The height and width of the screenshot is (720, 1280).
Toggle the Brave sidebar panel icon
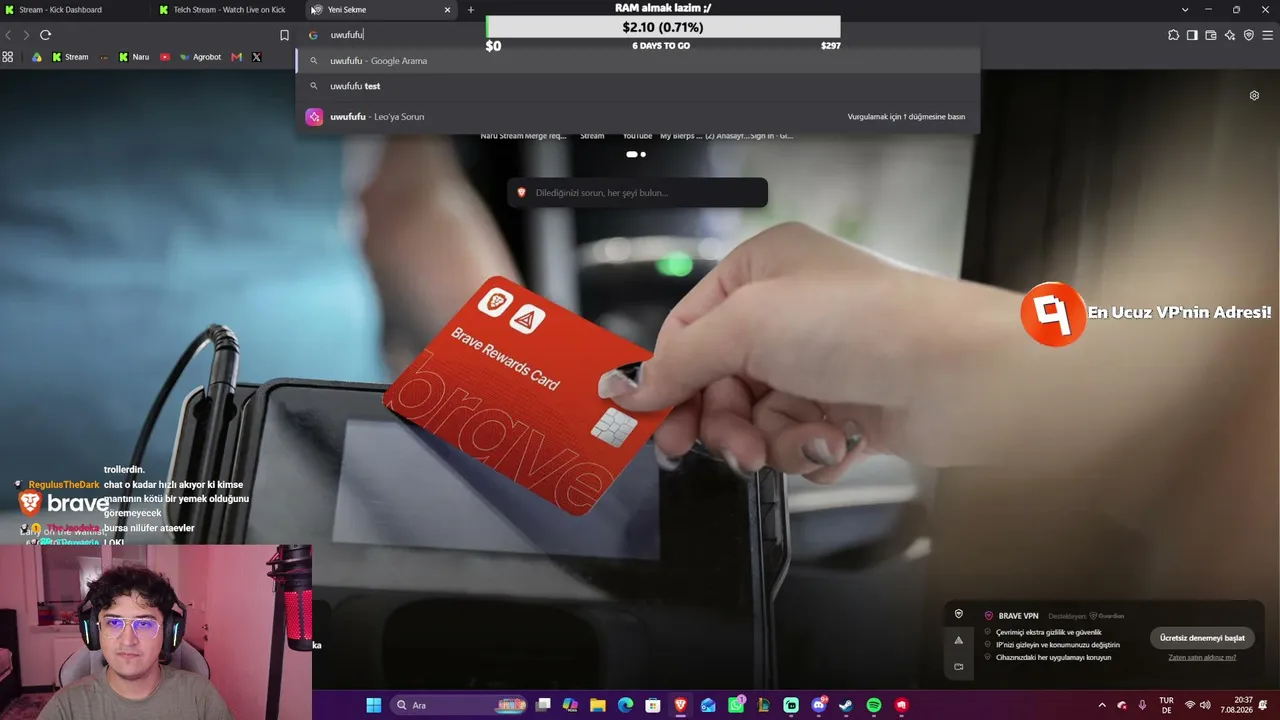click(x=1192, y=35)
